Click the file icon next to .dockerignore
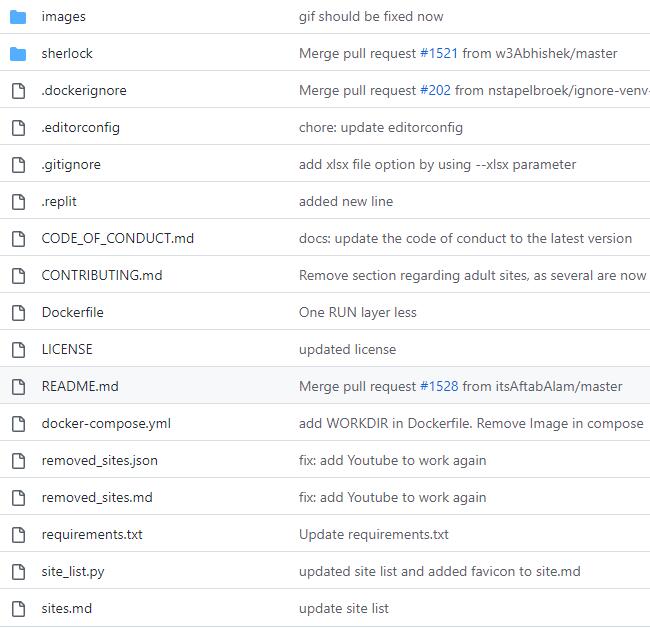This screenshot has width=650, height=628. pyautogui.click(x=18, y=90)
